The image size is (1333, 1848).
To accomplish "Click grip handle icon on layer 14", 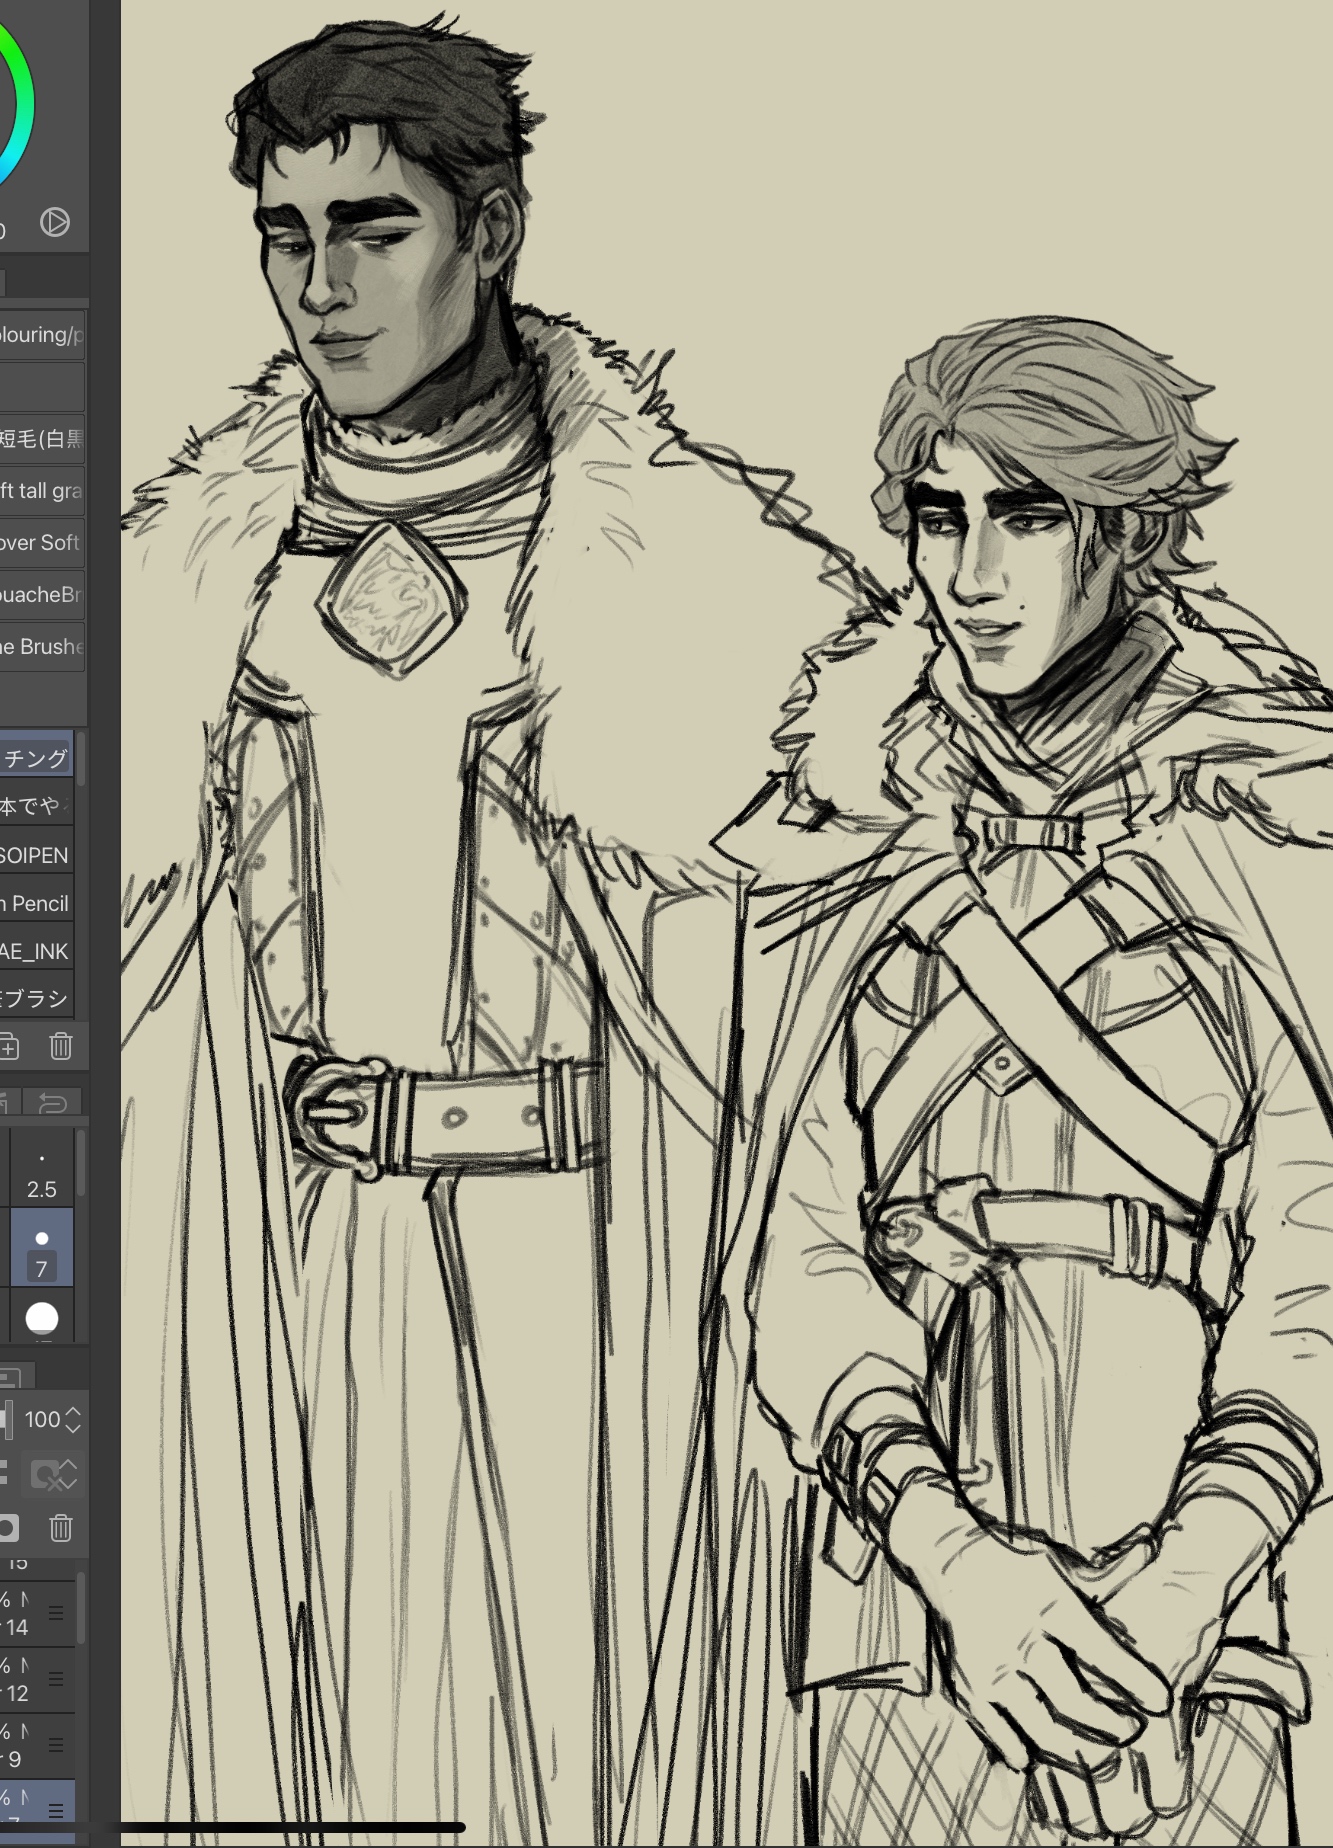I will [56, 1612].
